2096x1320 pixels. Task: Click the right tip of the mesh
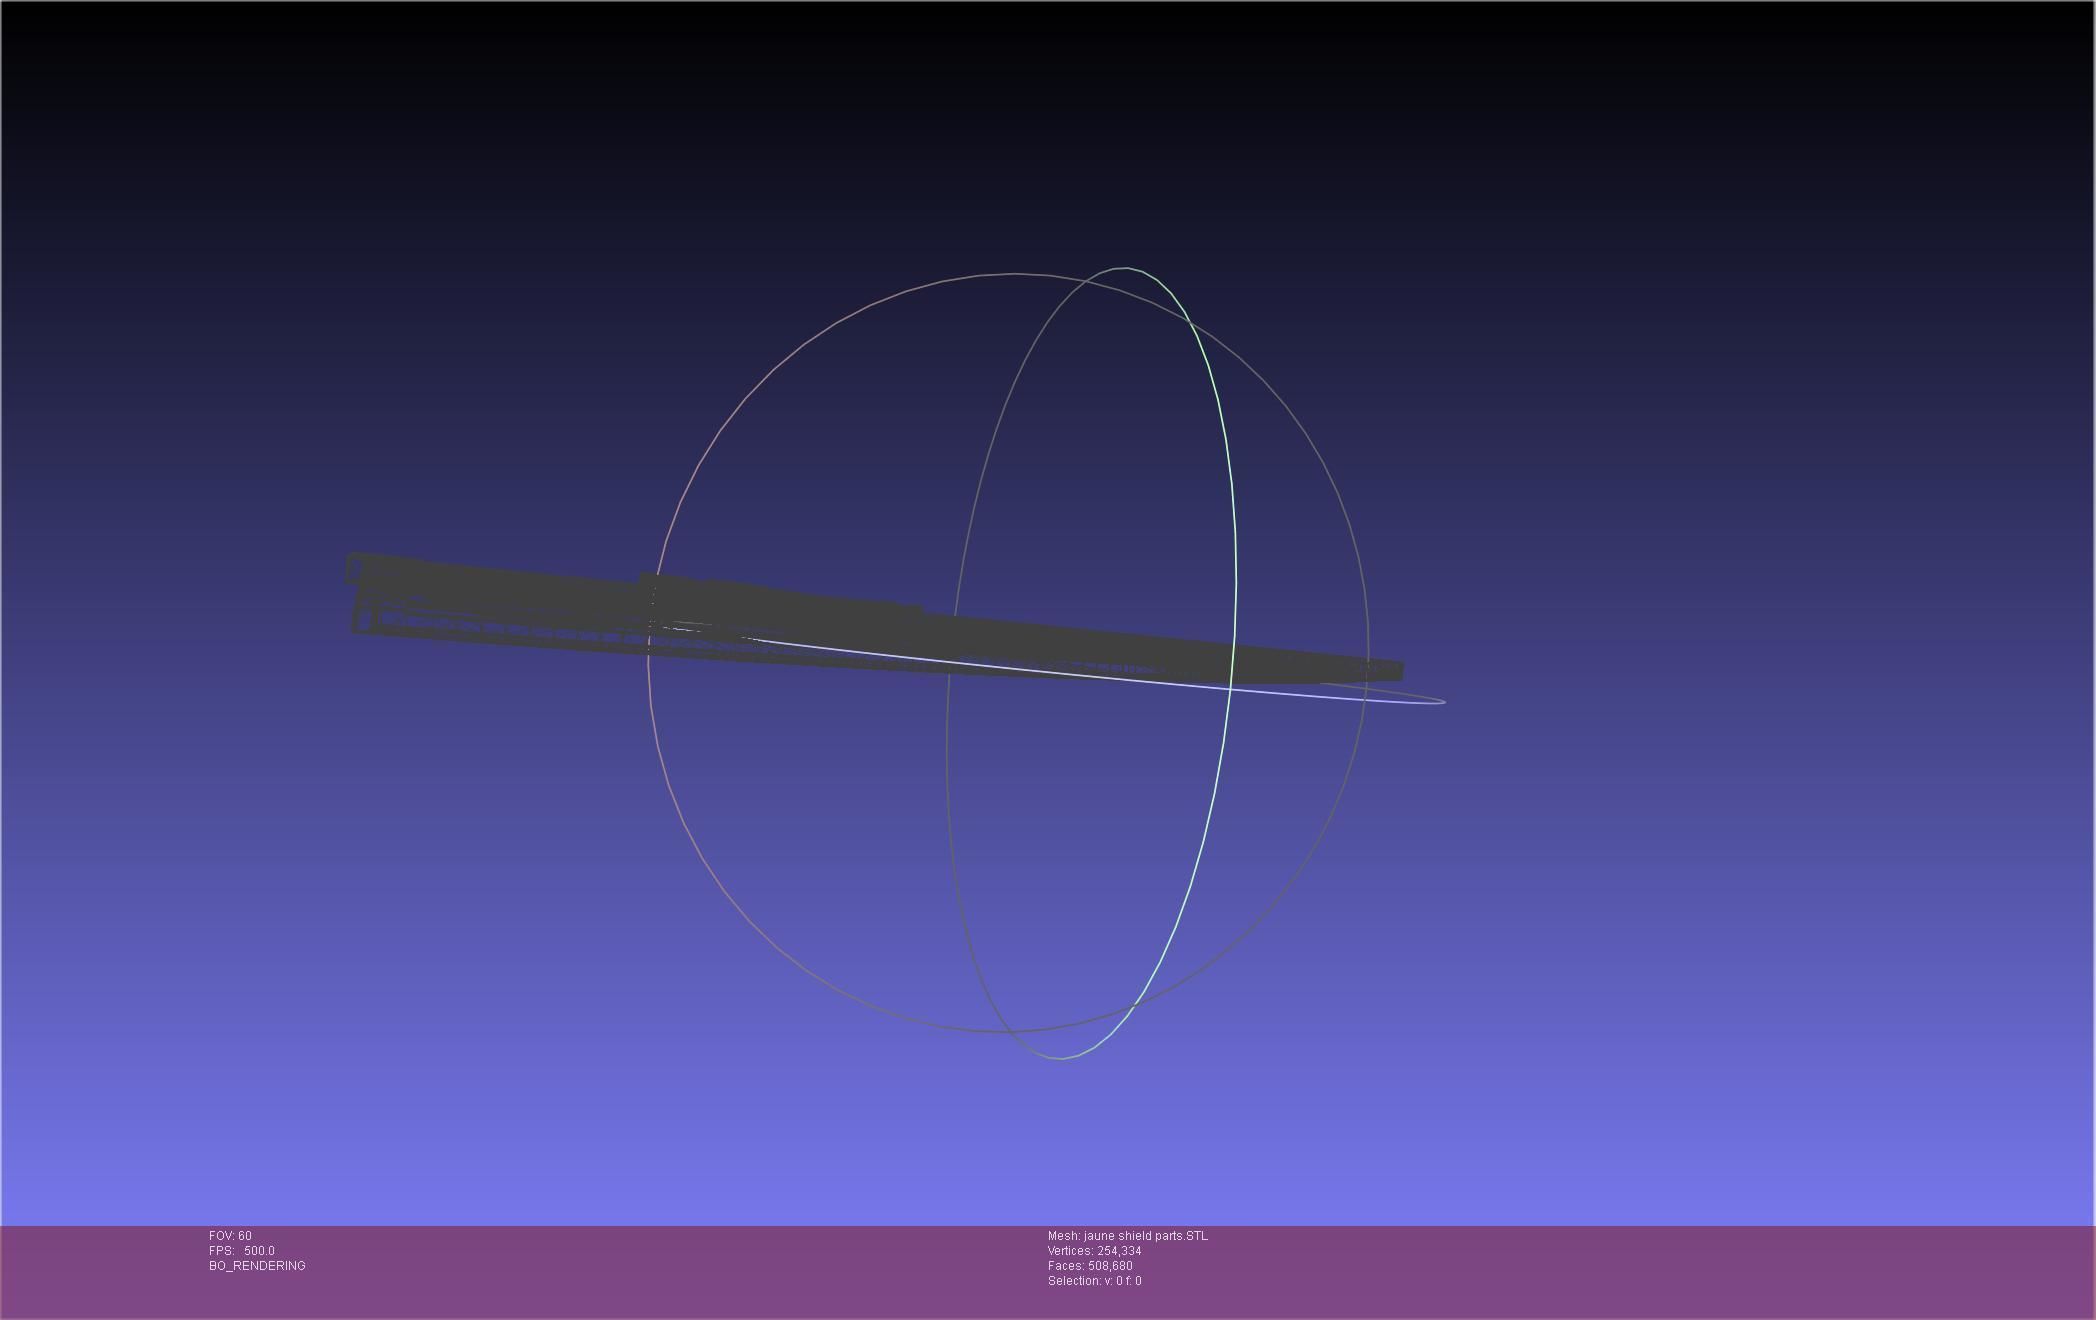(1396, 670)
